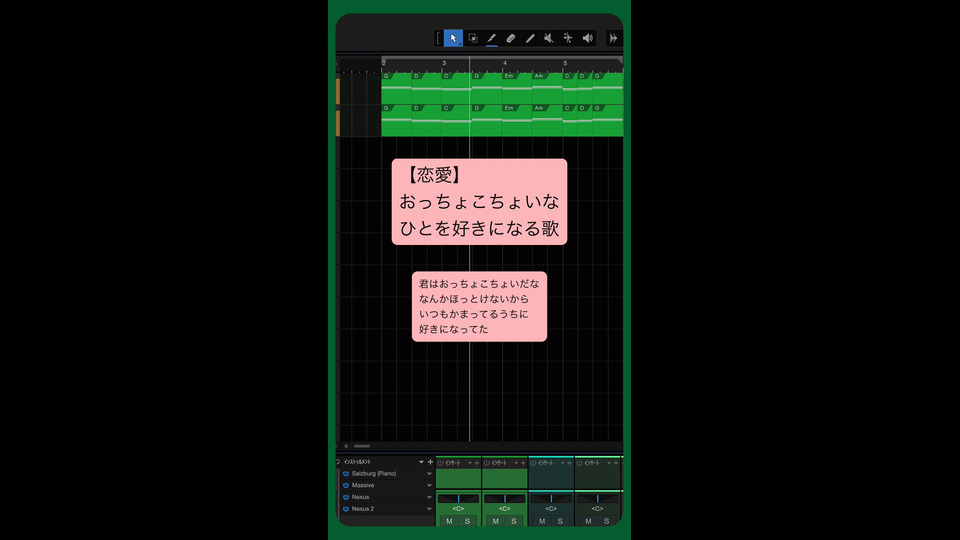Open inserts dropdown on the rightmost channel
Image resolution: width=960 pixels, height=540 pixels.
tap(609, 463)
